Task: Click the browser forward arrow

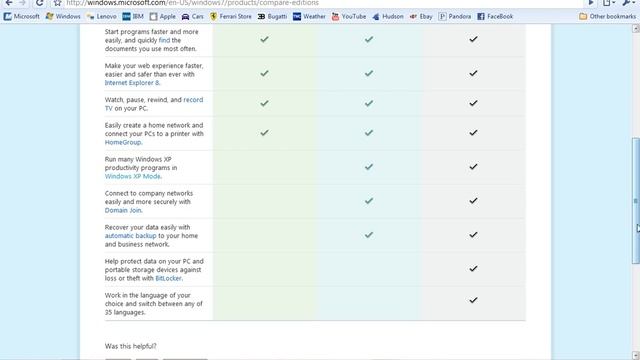Action: [23, 3]
